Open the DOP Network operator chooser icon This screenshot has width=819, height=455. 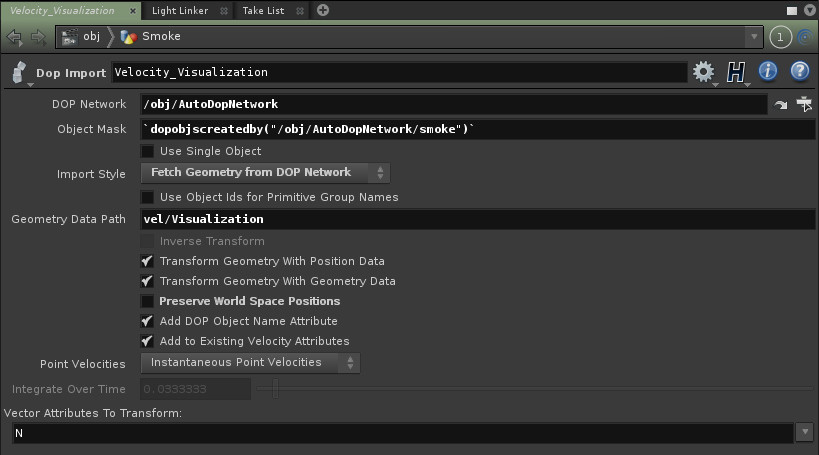[804, 104]
